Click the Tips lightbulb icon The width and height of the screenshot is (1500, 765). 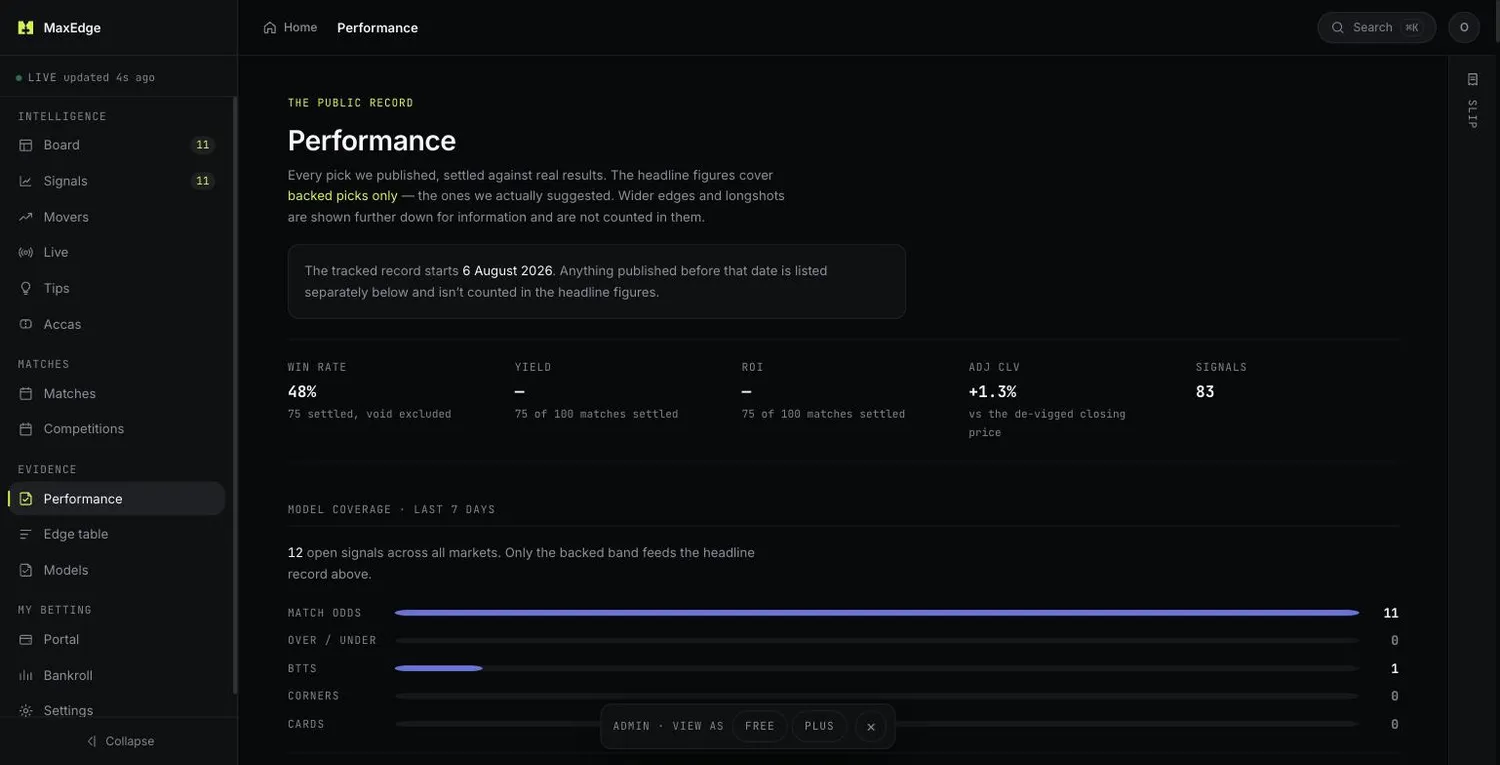coord(26,288)
